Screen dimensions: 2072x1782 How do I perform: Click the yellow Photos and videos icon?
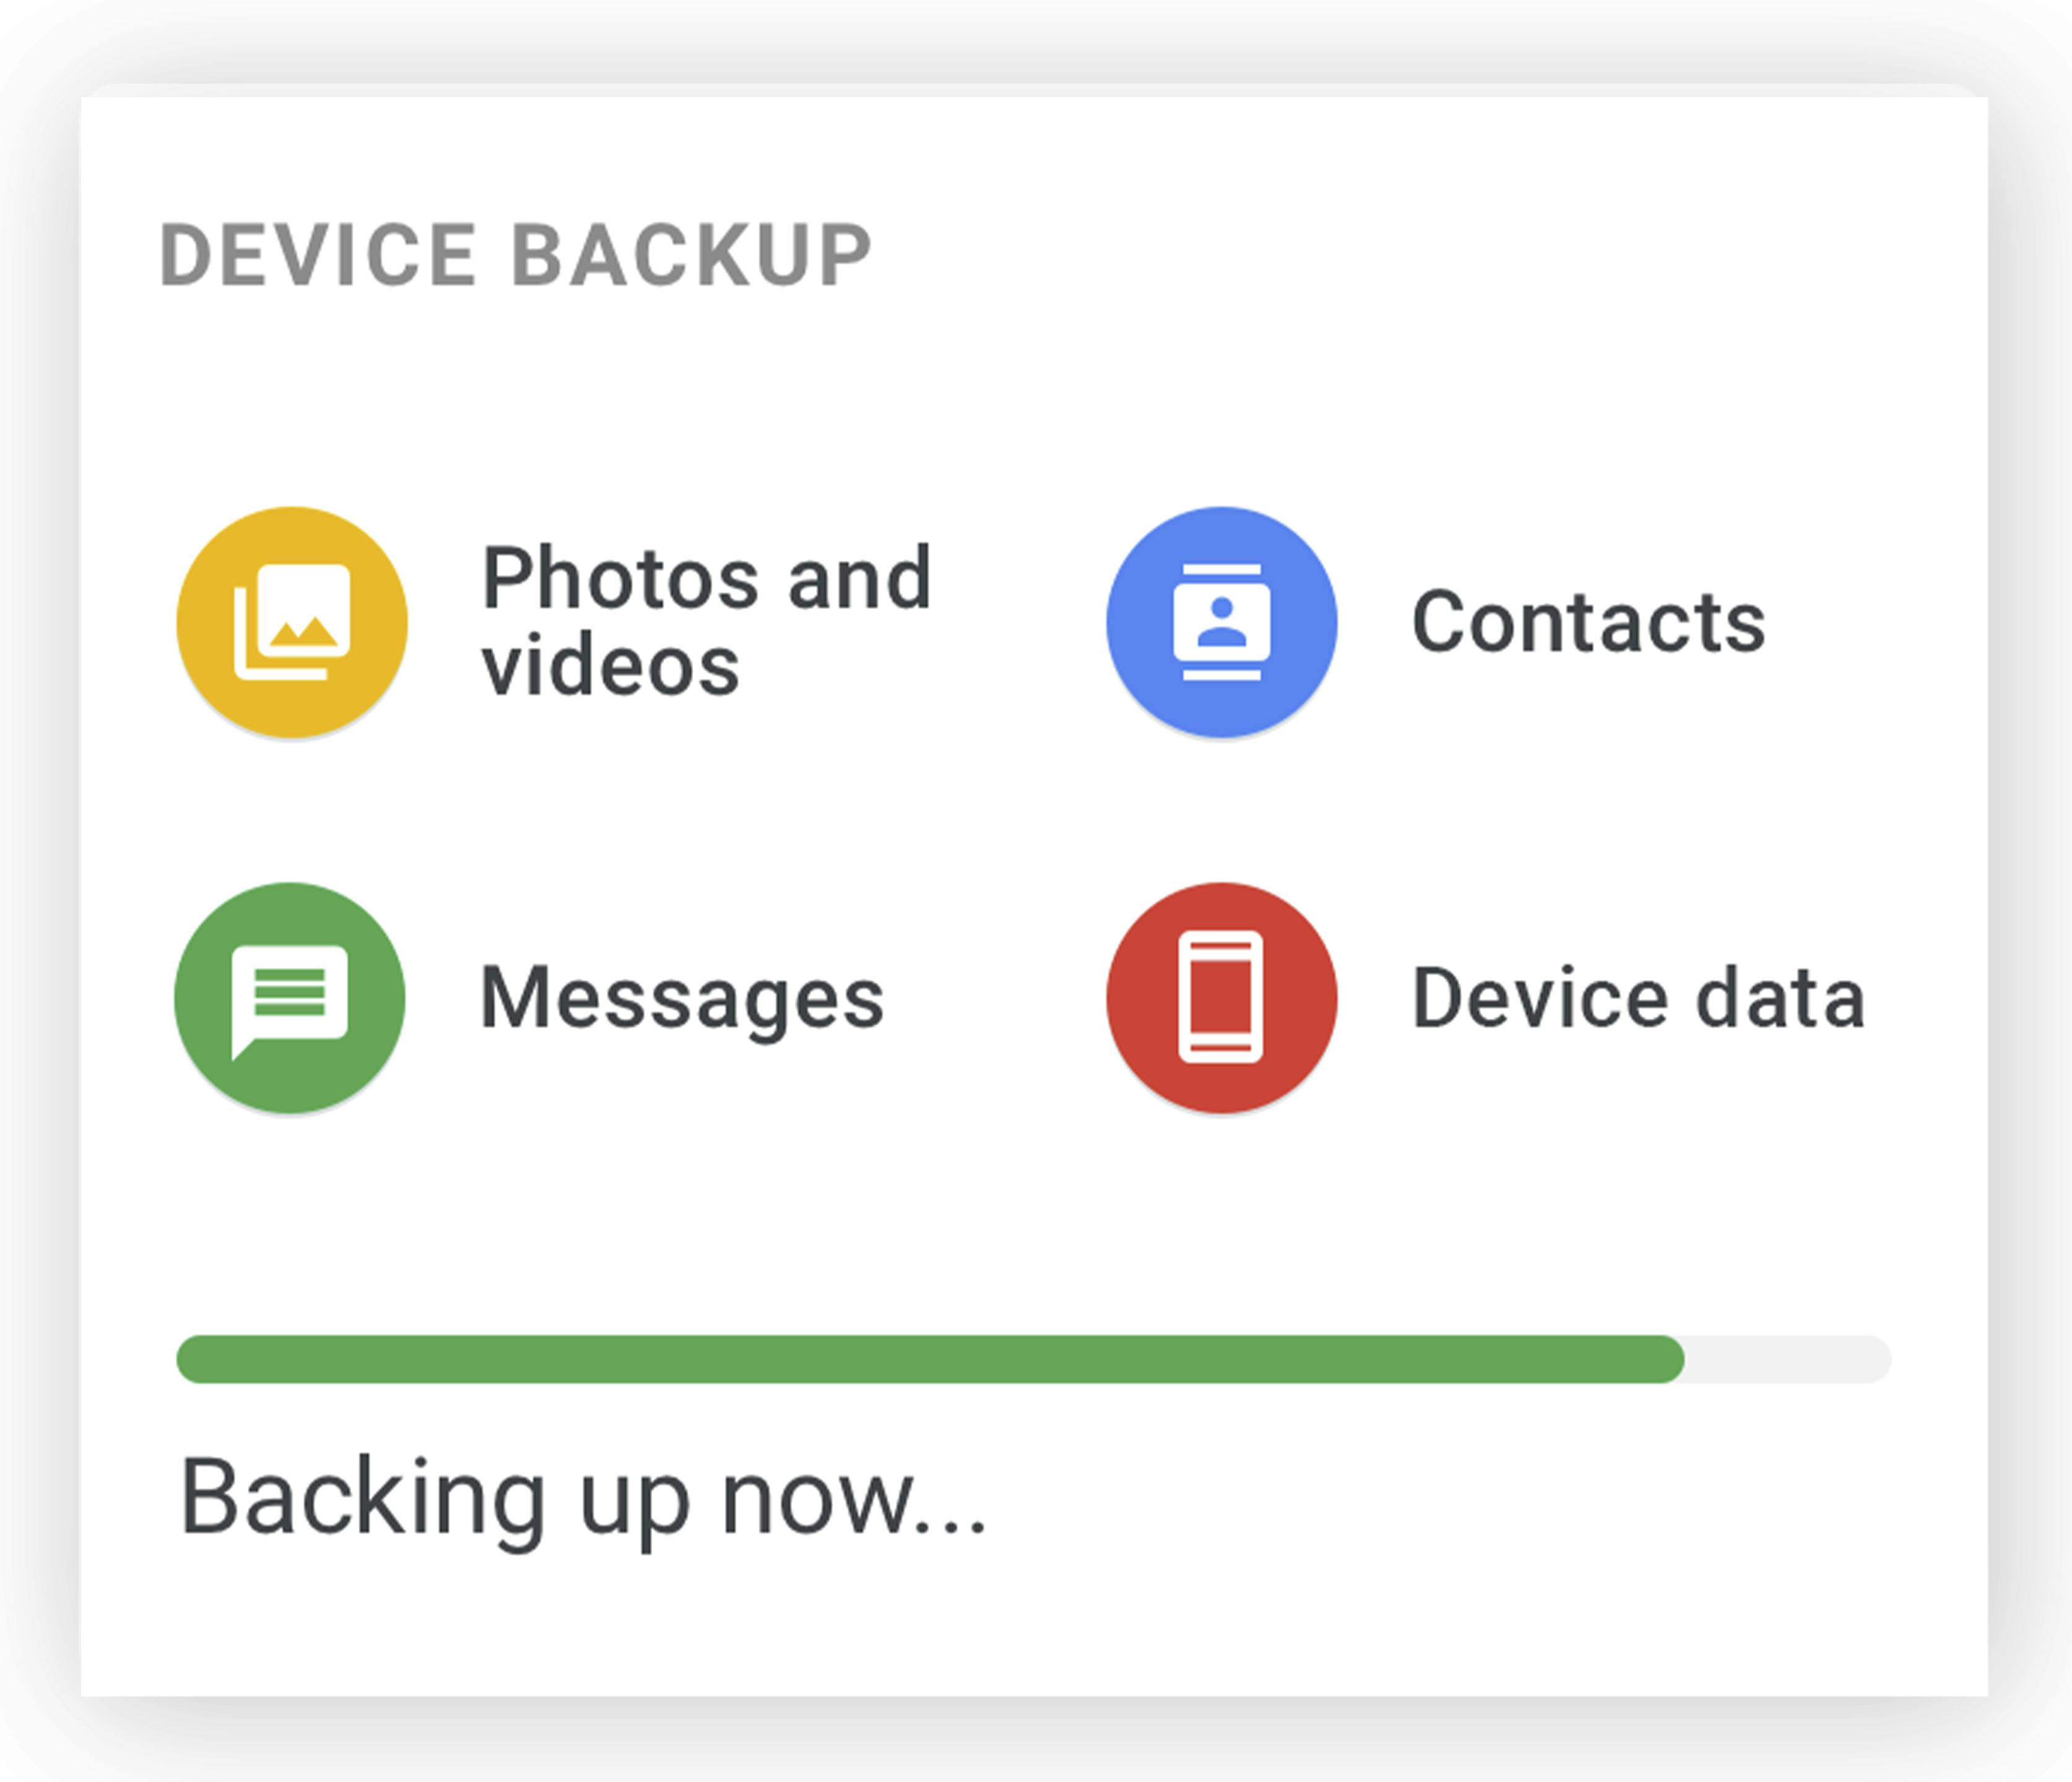pyautogui.click(x=292, y=622)
